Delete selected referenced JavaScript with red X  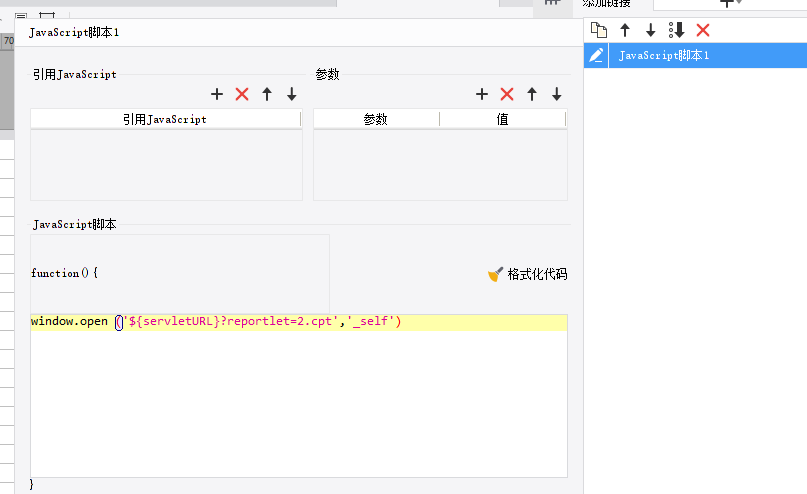pyautogui.click(x=242, y=94)
